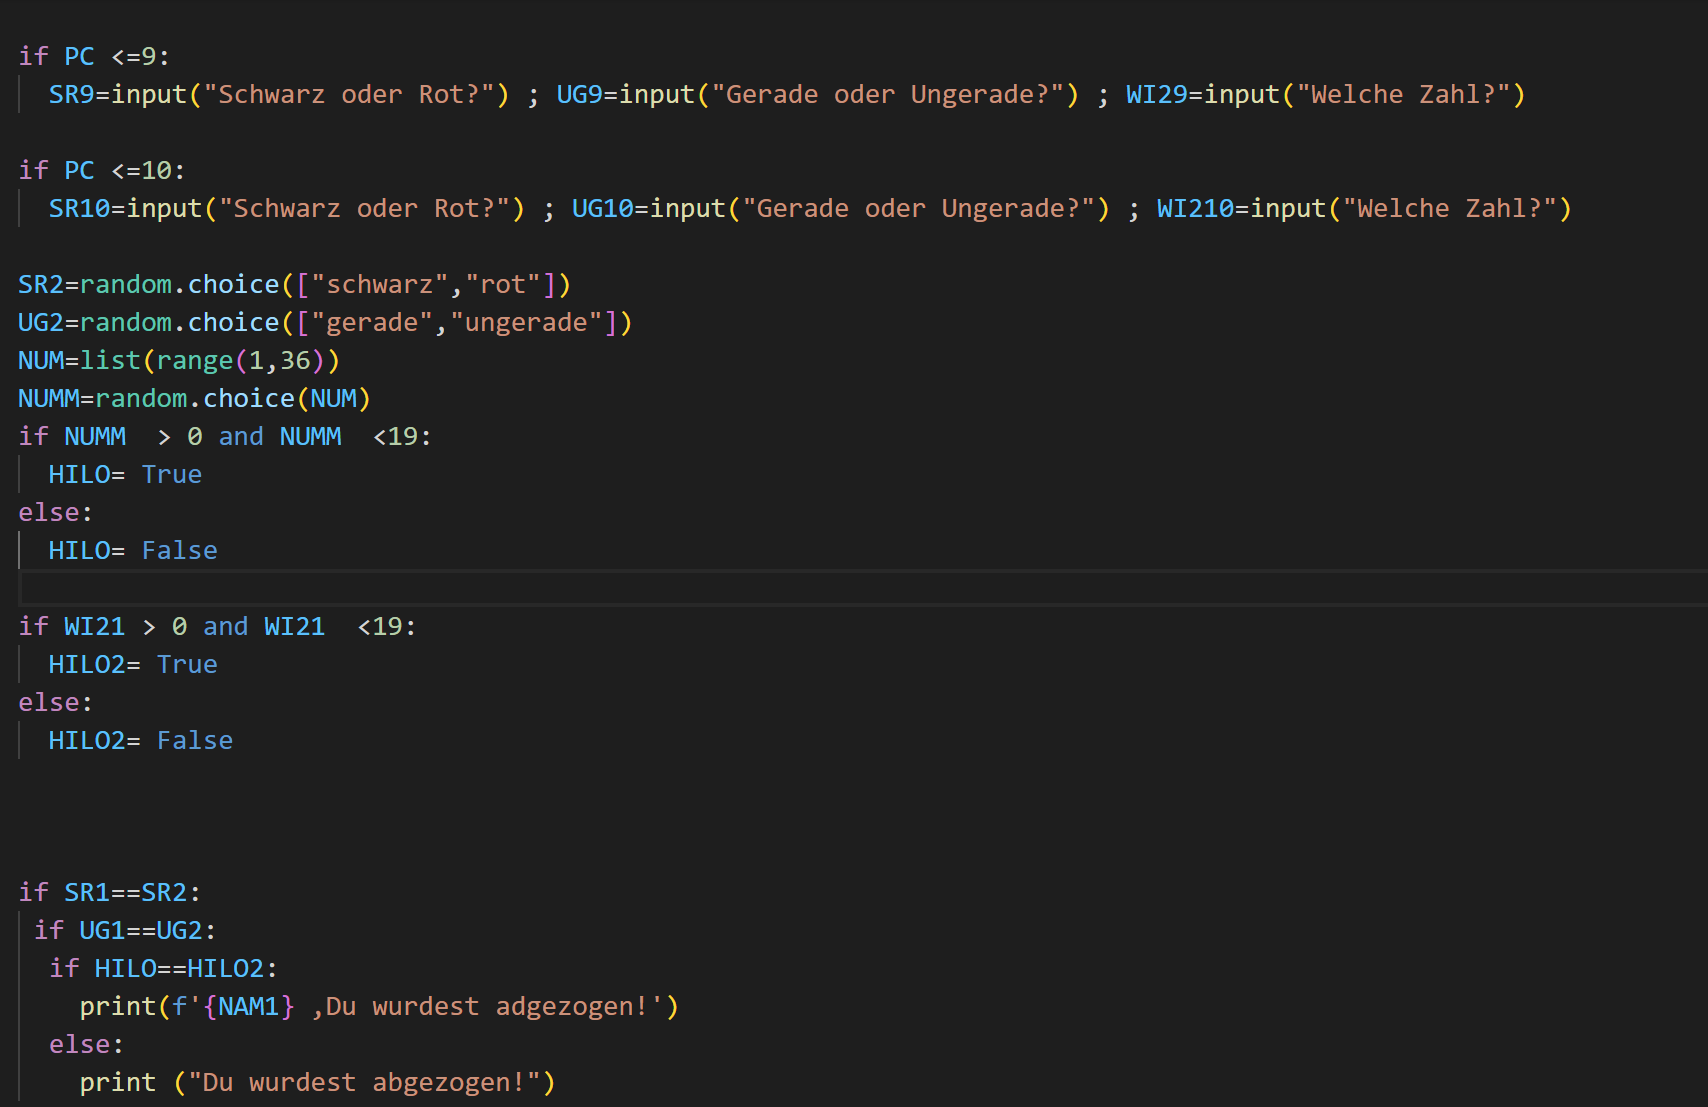
Task: Click the 'if SR1==SR2:' line
Action: pyautogui.click(x=110, y=893)
